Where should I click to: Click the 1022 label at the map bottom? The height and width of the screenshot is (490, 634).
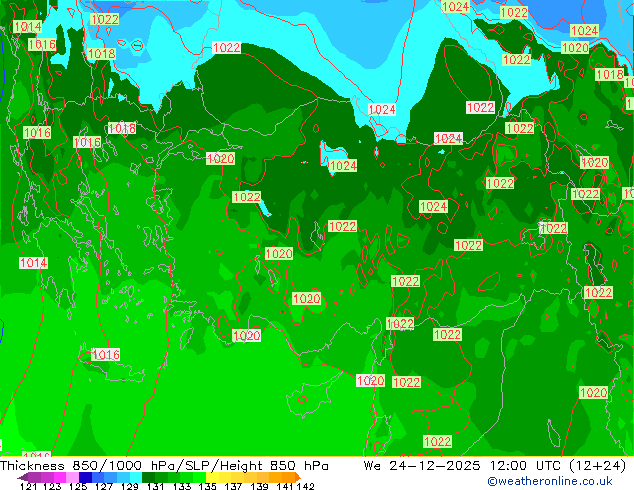click(x=437, y=442)
